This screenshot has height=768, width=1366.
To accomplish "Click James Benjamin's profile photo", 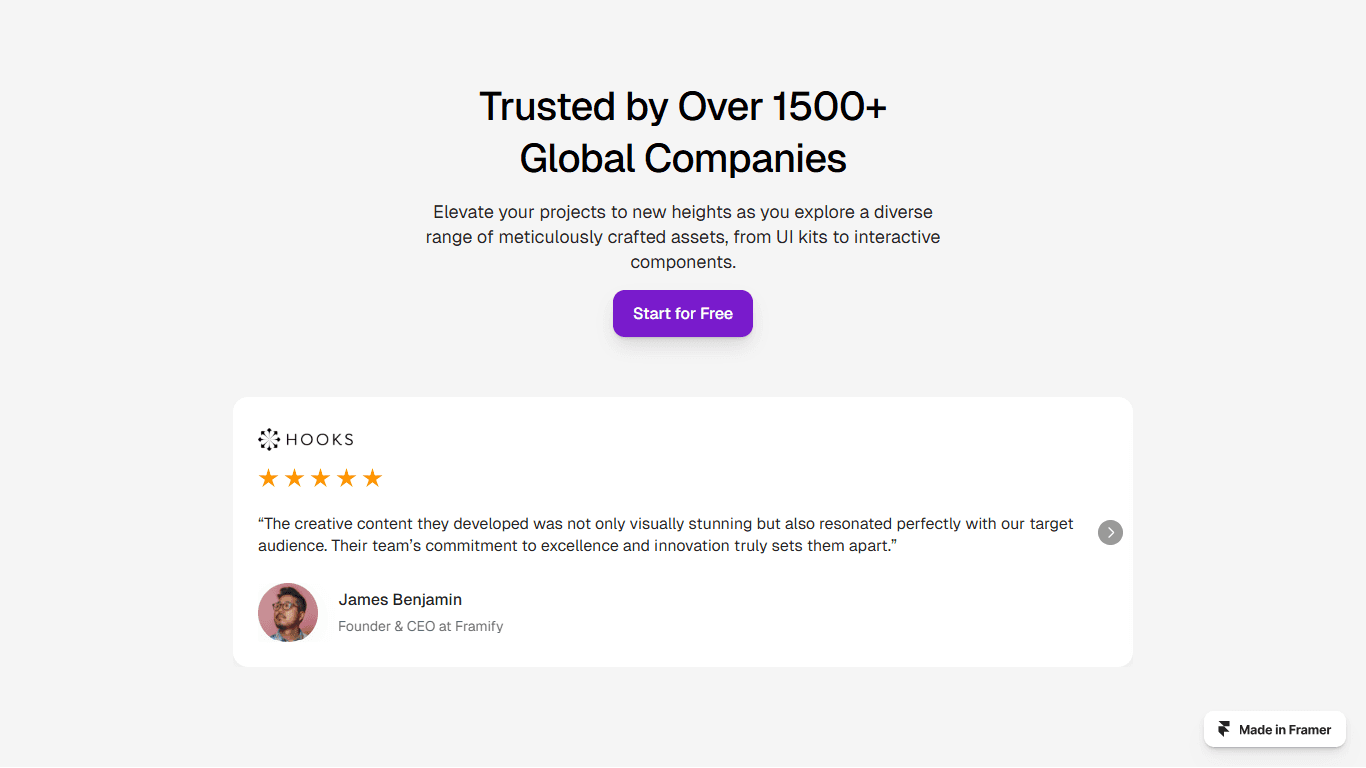I will tap(288, 612).
